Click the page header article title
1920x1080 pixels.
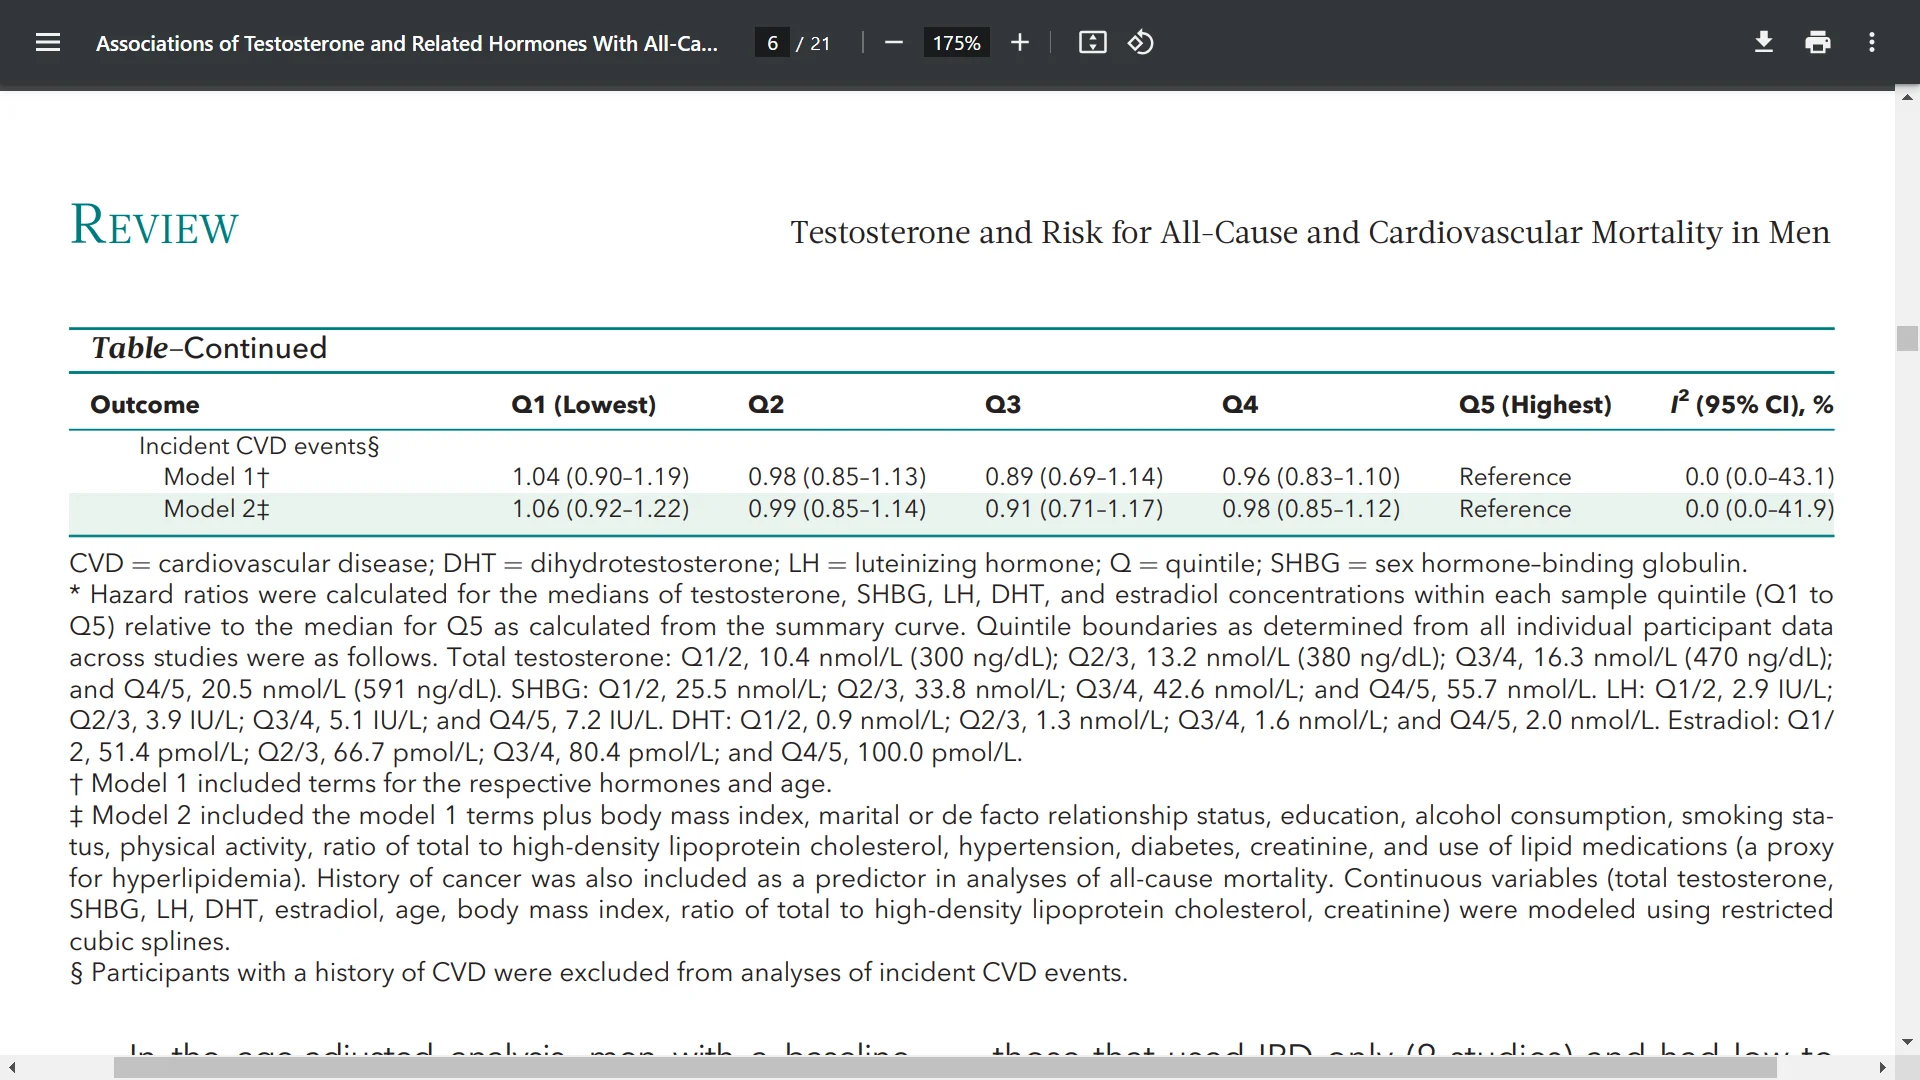click(x=1310, y=232)
